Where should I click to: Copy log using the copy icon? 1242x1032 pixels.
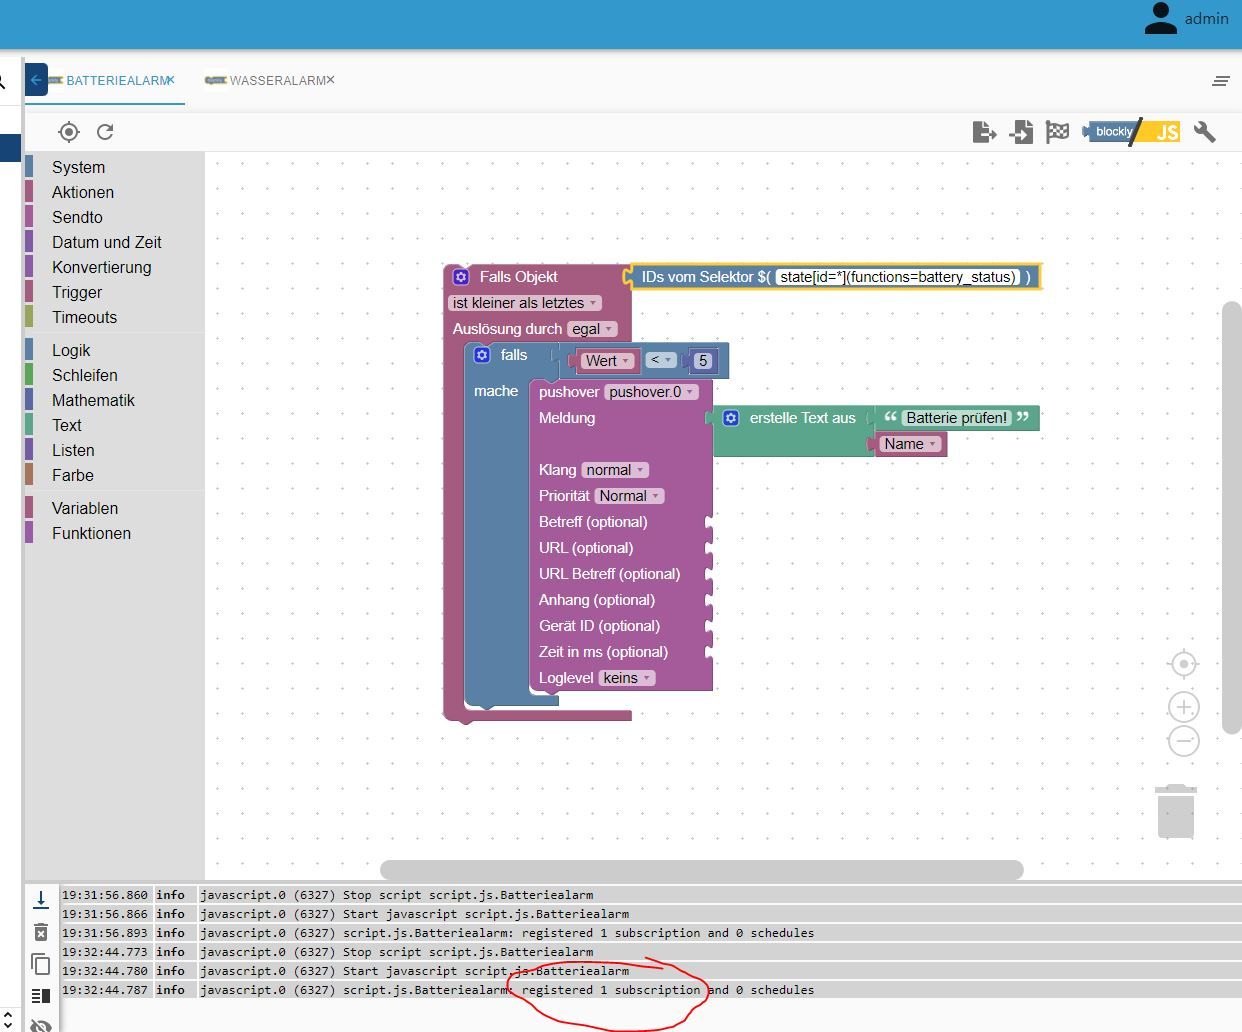point(41,964)
